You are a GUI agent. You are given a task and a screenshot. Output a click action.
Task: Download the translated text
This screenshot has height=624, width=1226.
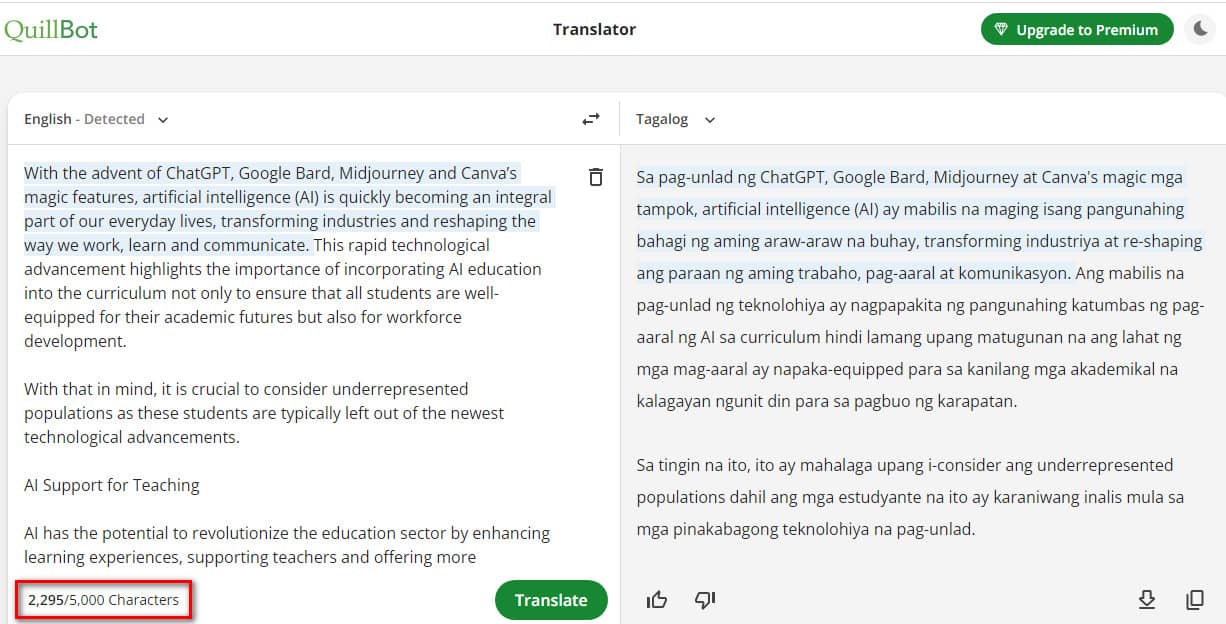click(x=1147, y=600)
